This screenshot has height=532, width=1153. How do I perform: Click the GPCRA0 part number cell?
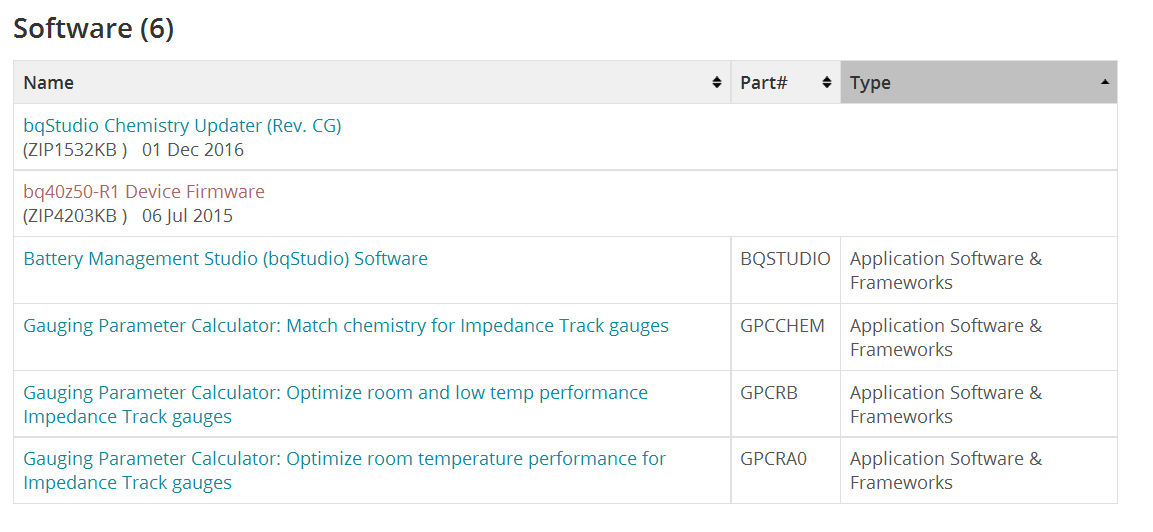[x=785, y=470]
